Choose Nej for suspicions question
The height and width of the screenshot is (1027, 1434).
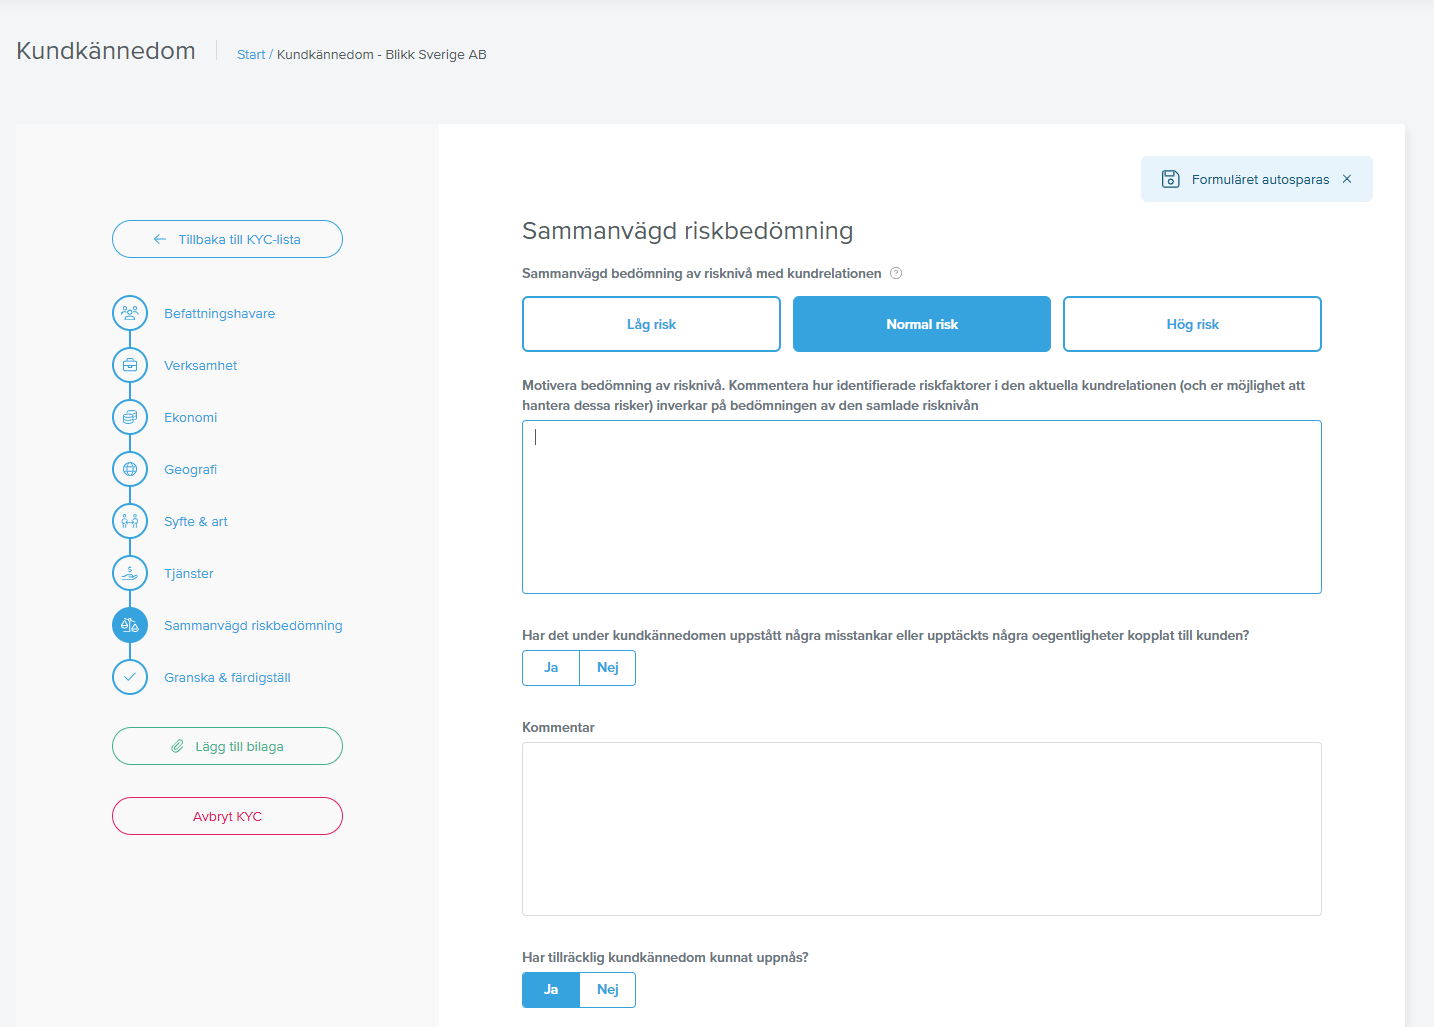pos(608,668)
